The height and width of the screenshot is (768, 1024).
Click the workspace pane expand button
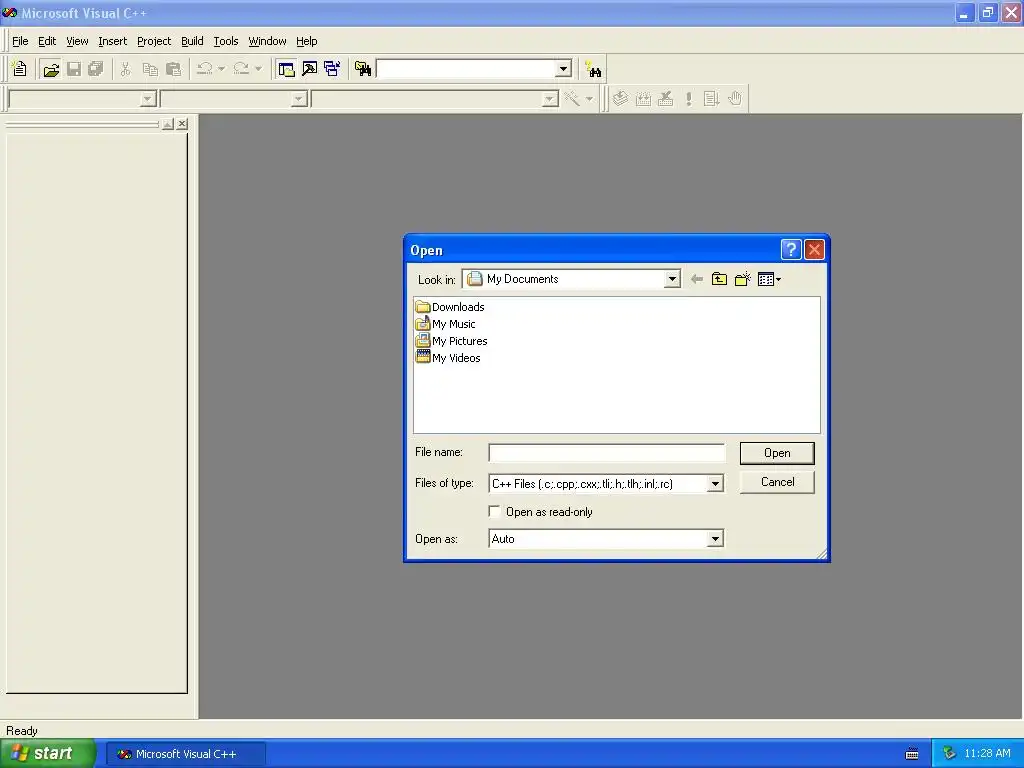pos(168,123)
